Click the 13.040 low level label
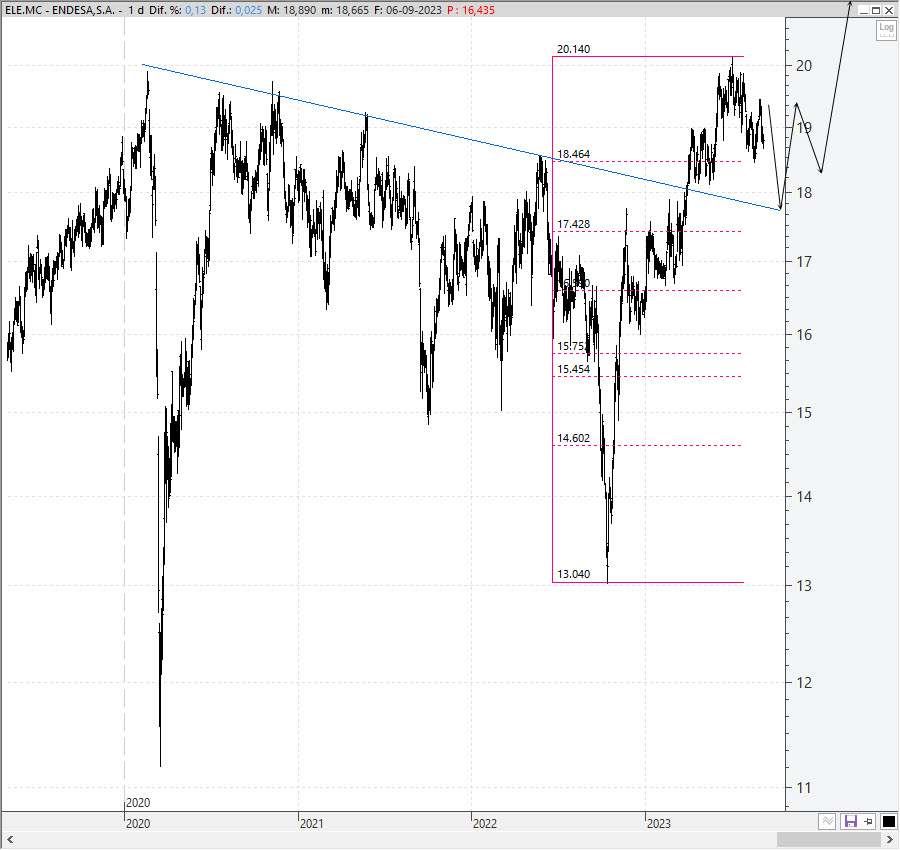The image size is (900, 850). point(573,574)
